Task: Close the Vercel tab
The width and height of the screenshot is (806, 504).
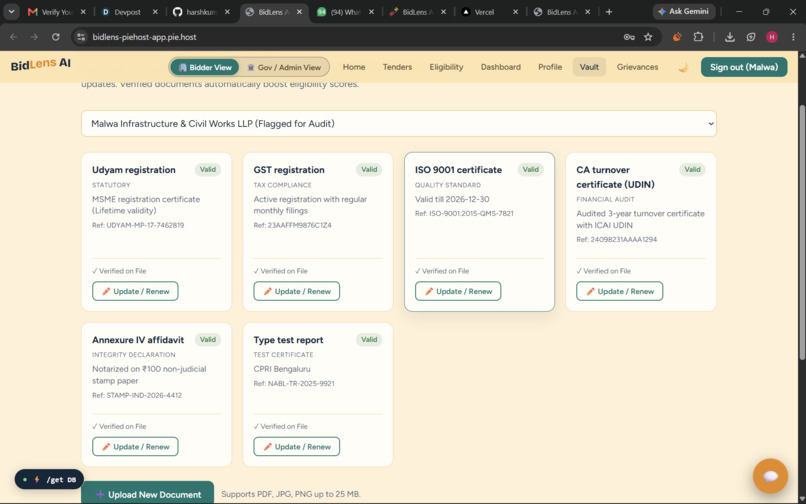Action: click(x=516, y=12)
